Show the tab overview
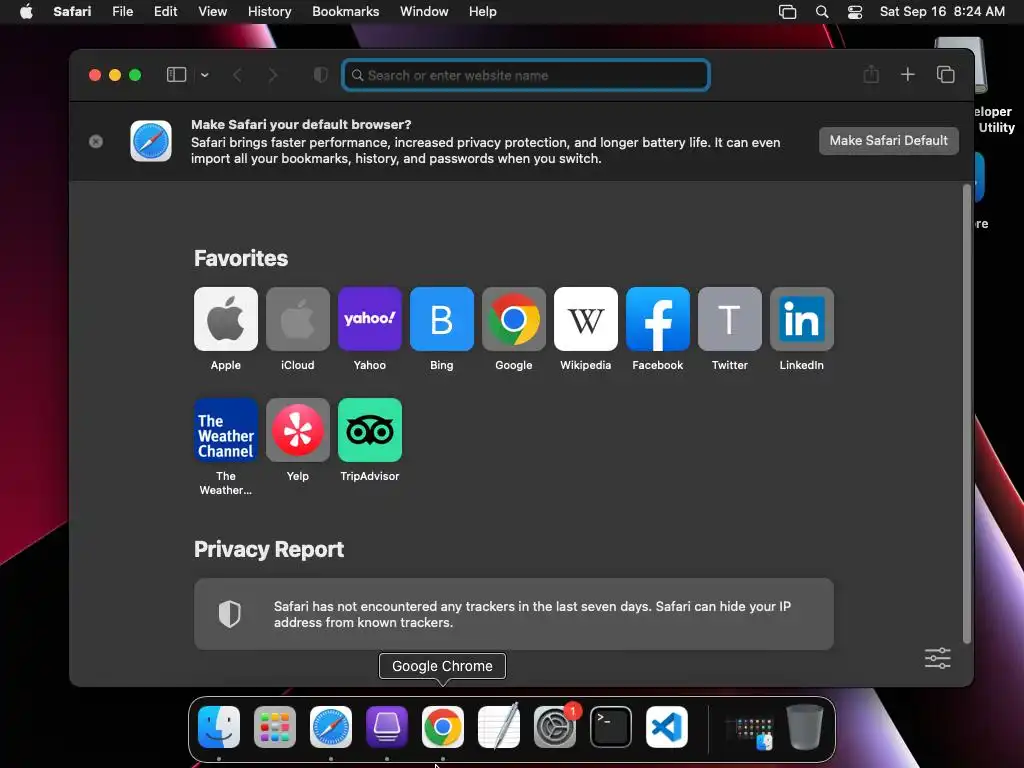The height and width of the screenshot is (768, 1024). tap(945, 74)
